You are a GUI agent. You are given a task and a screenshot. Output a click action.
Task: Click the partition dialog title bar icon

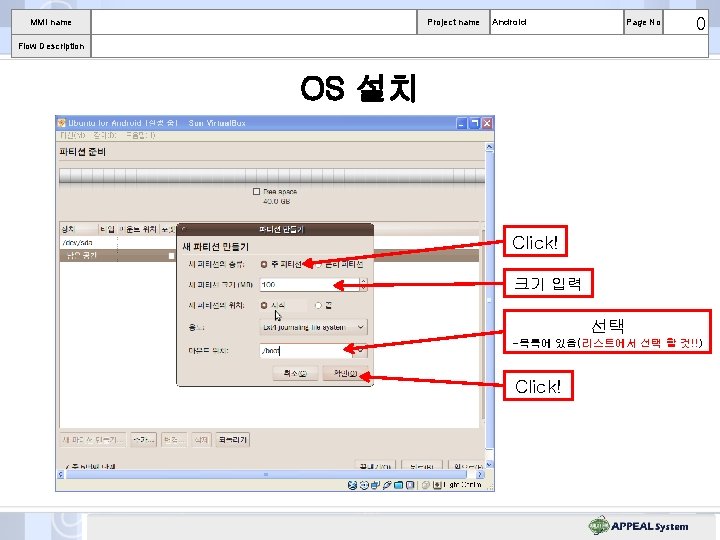click(x=183, y=229)
